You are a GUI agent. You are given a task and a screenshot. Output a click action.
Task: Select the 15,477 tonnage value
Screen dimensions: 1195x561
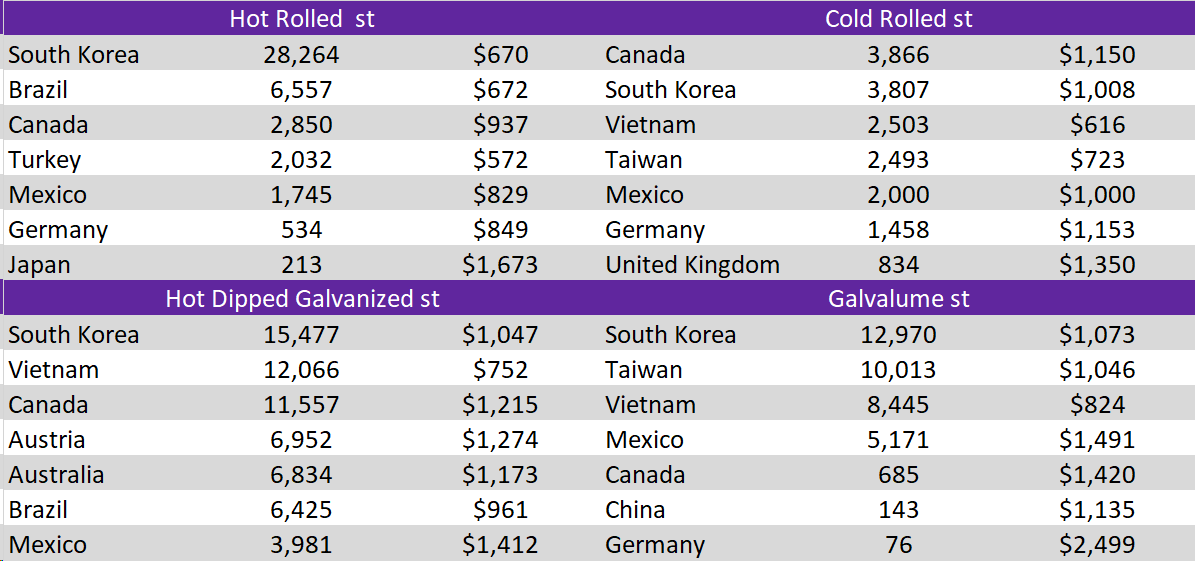click(302, 335)
